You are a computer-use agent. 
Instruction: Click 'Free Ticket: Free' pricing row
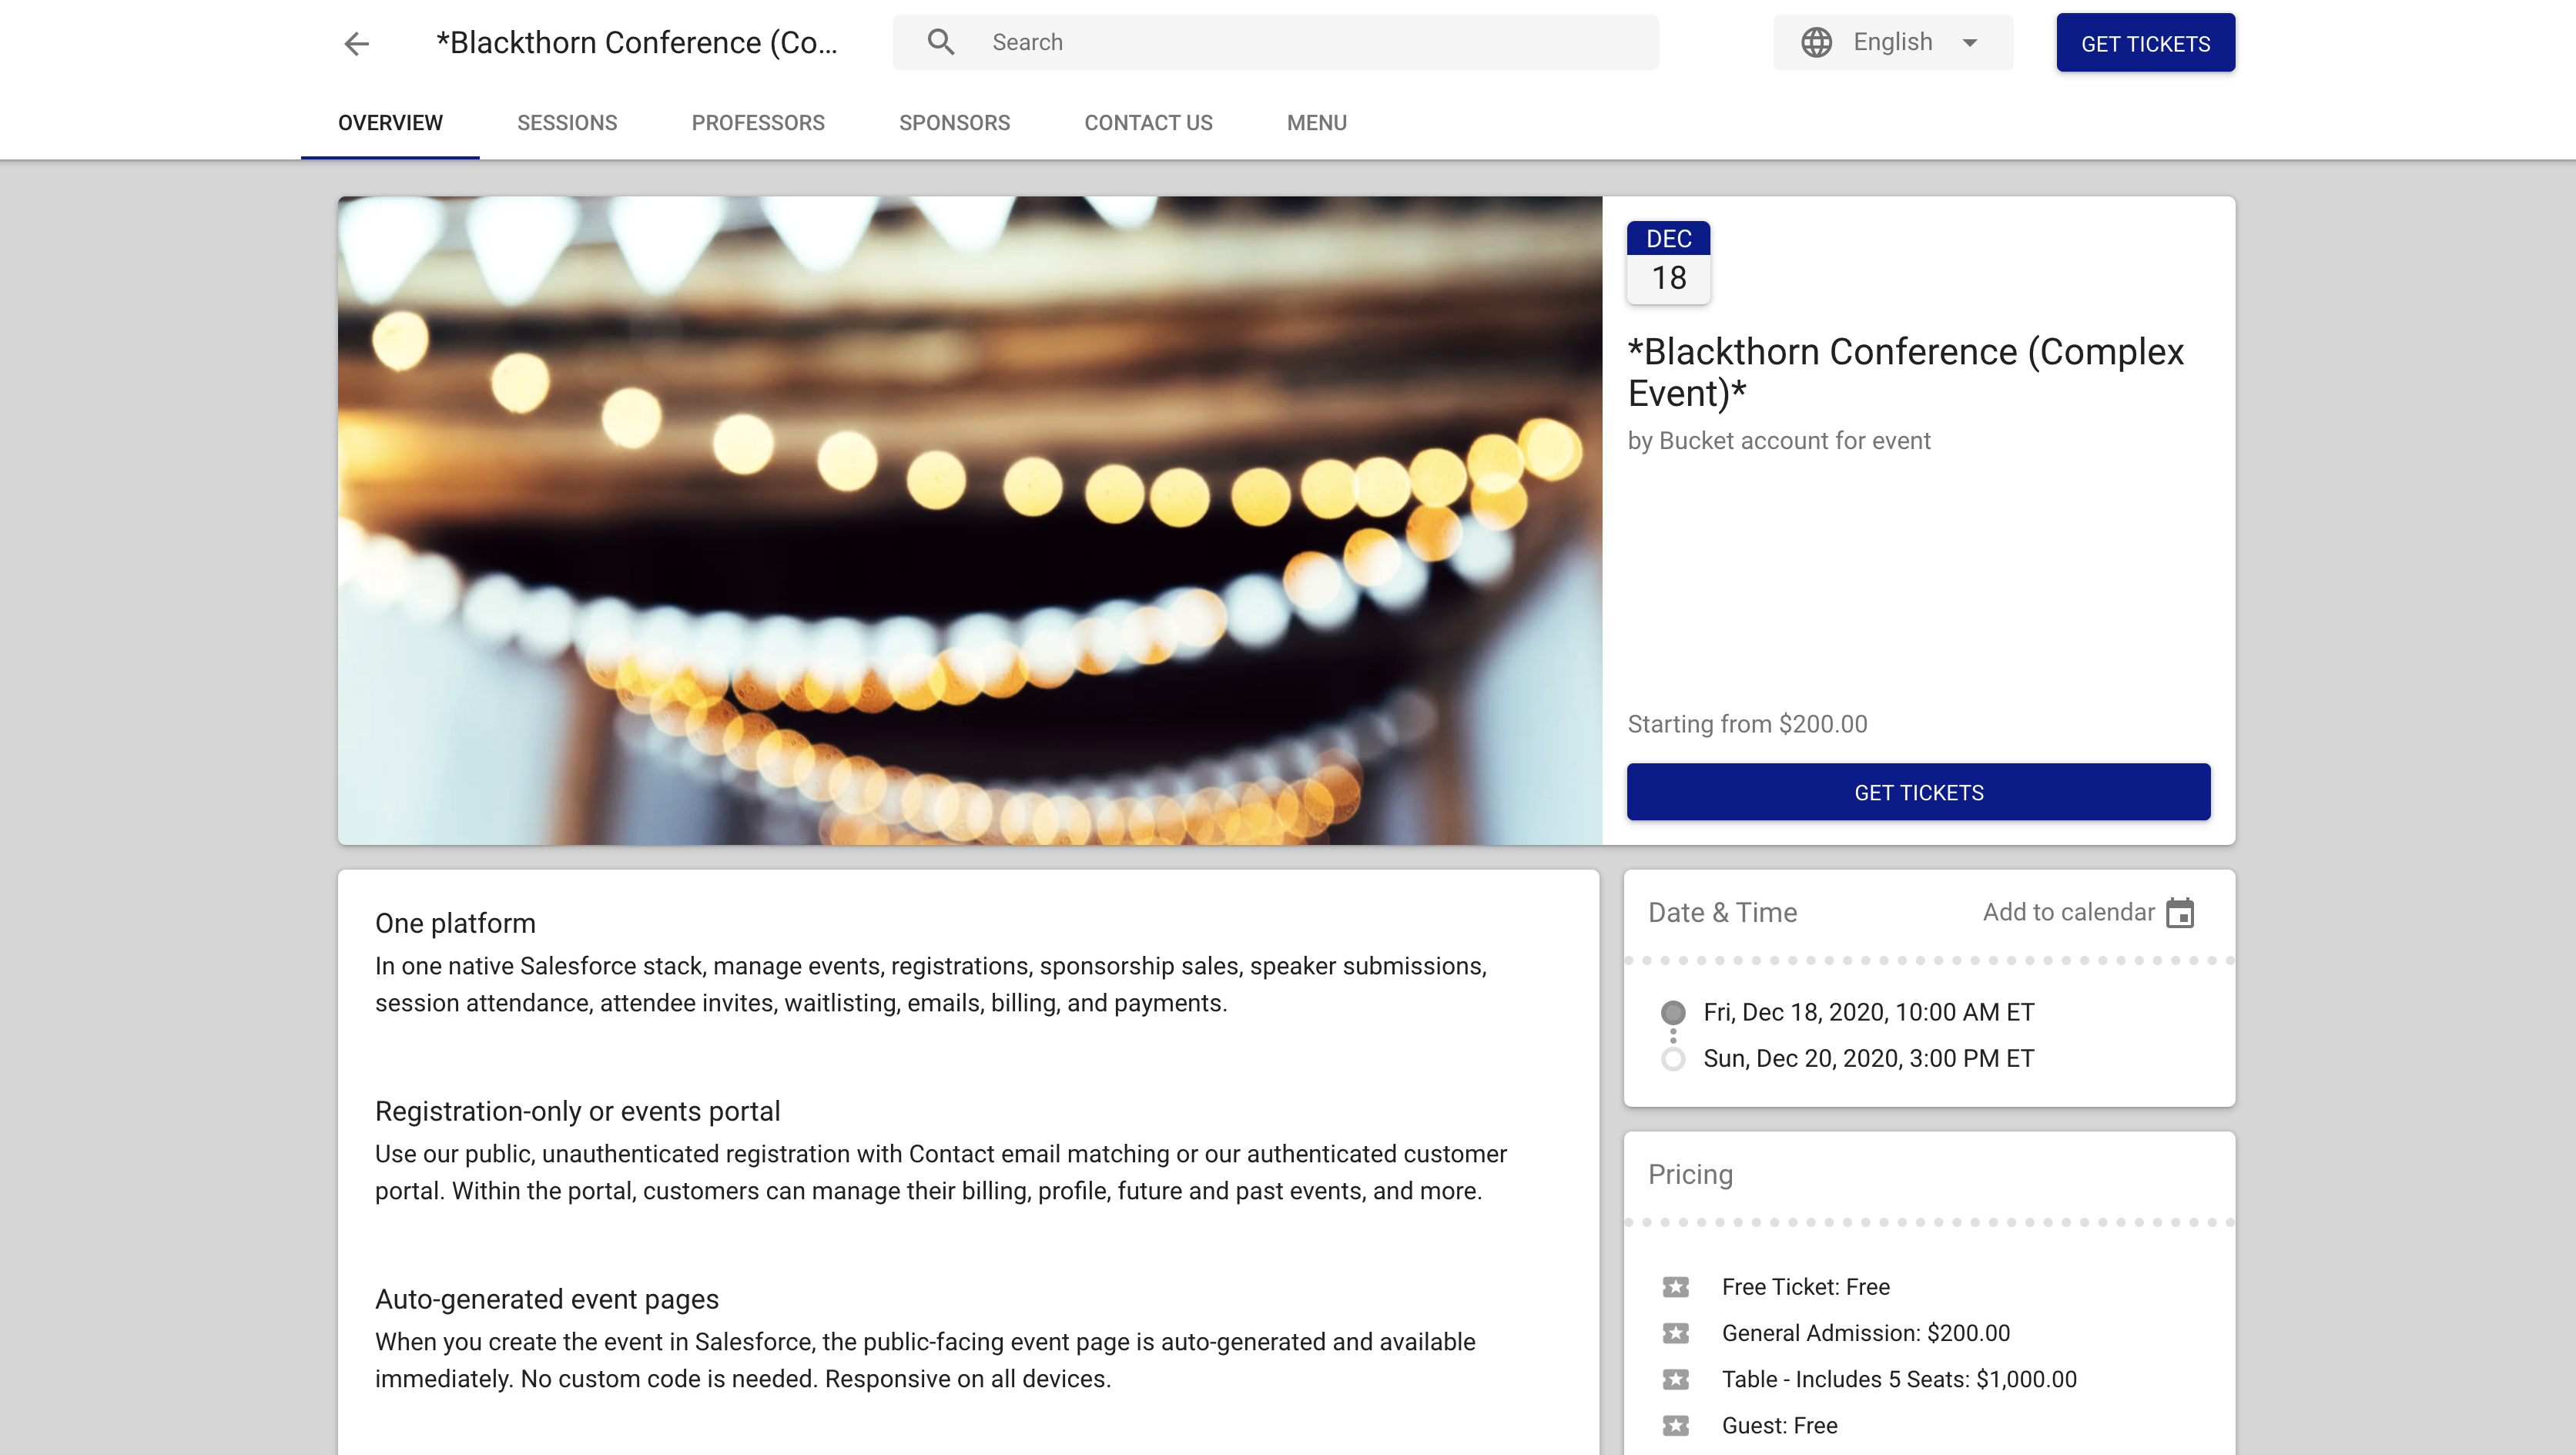pos(1805,1287)
